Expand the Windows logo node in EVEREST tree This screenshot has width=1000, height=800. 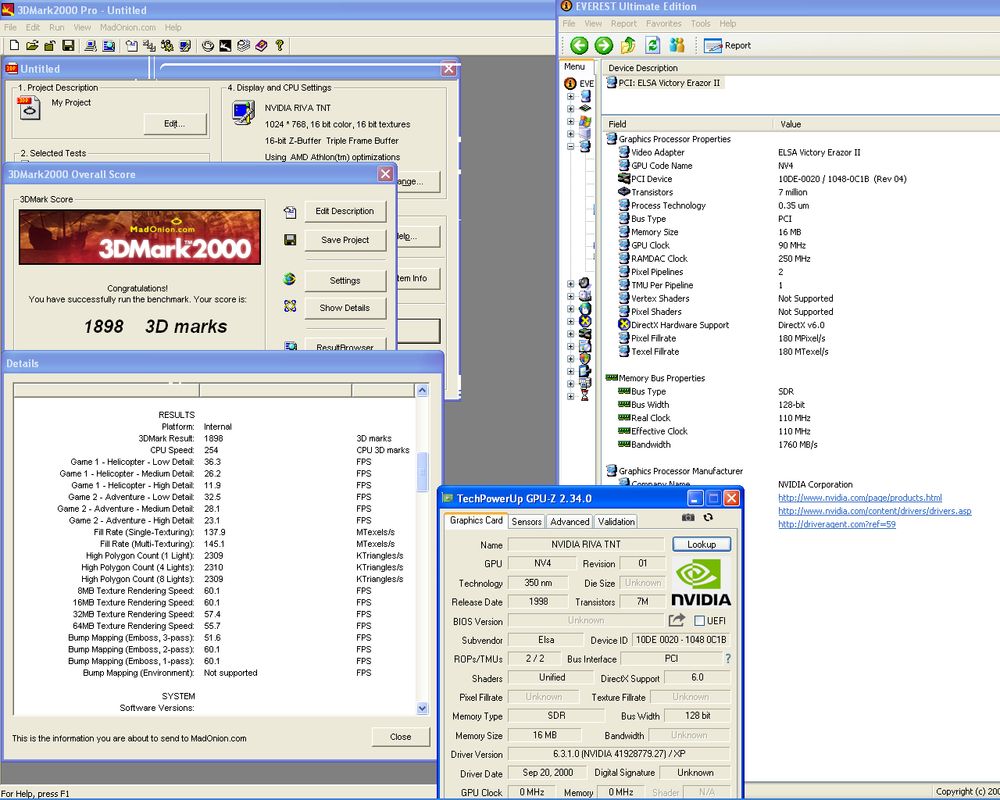[570, 121]
